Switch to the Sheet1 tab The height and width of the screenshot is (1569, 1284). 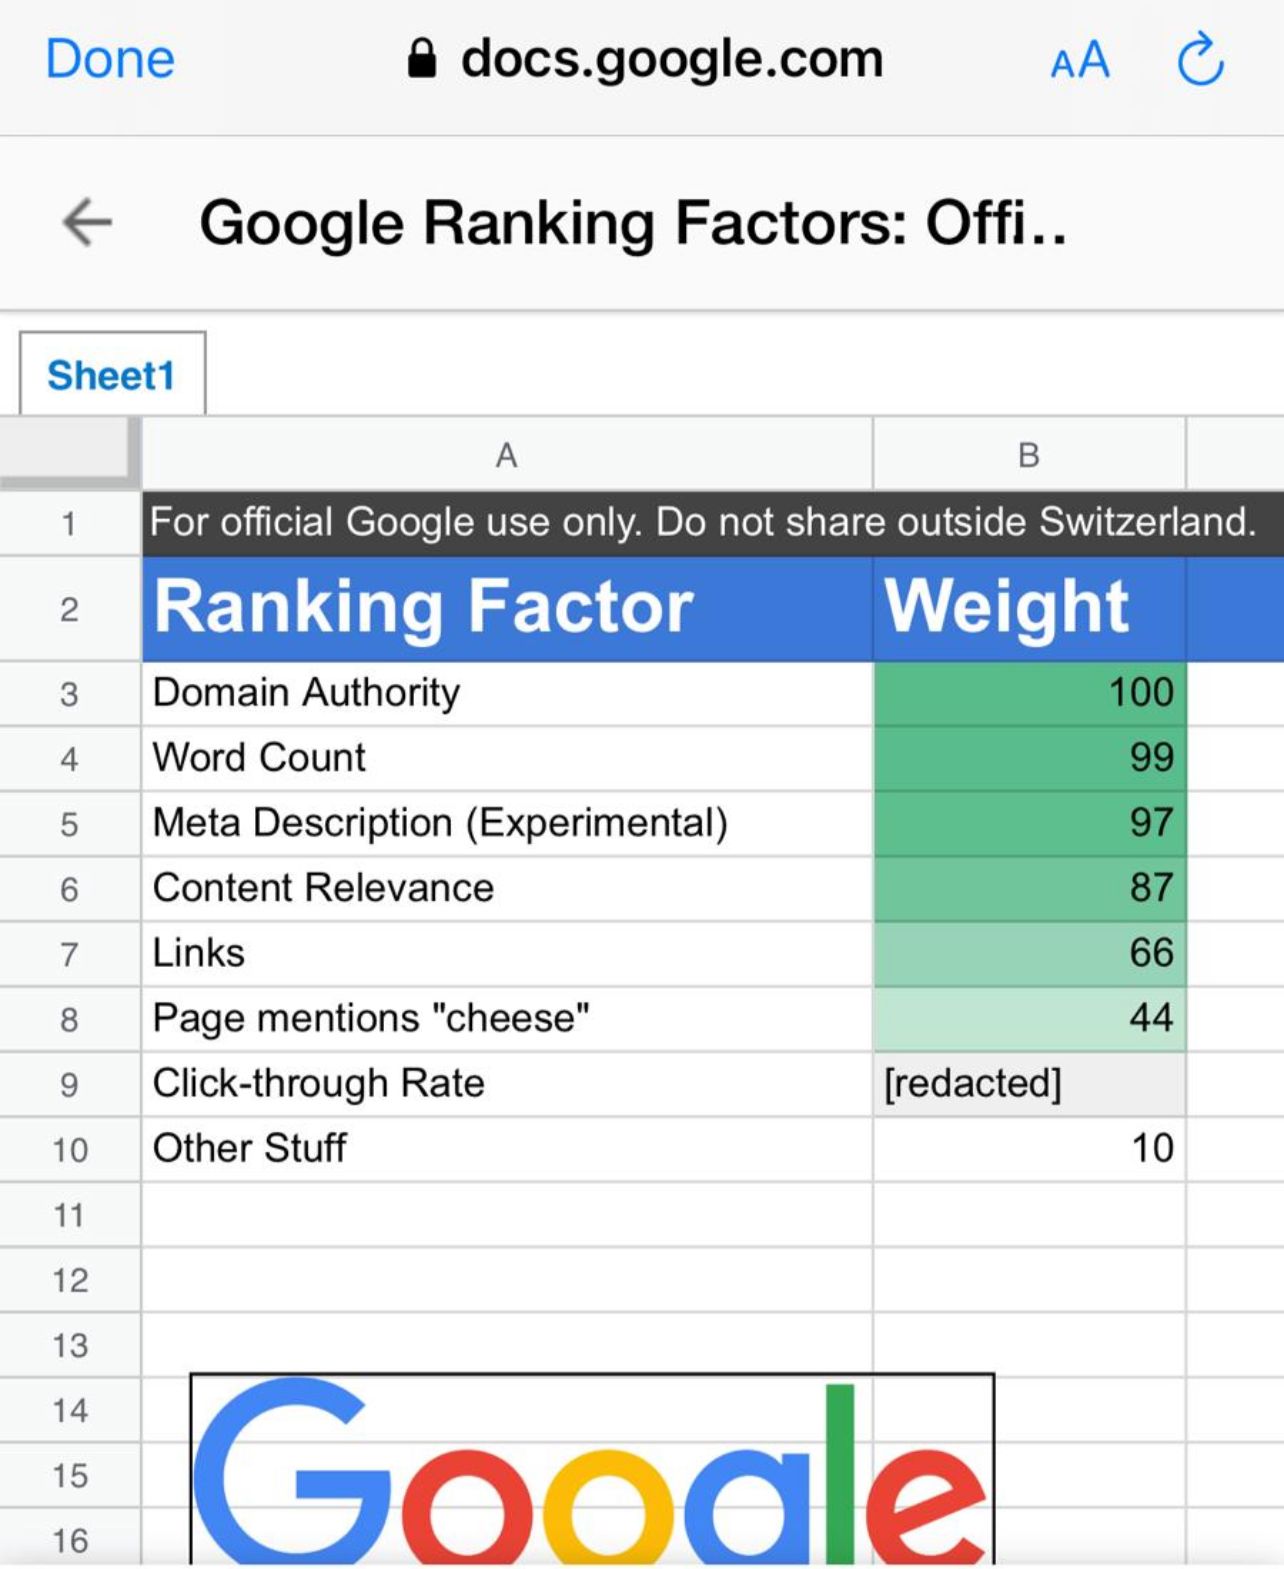click(111, 375)
